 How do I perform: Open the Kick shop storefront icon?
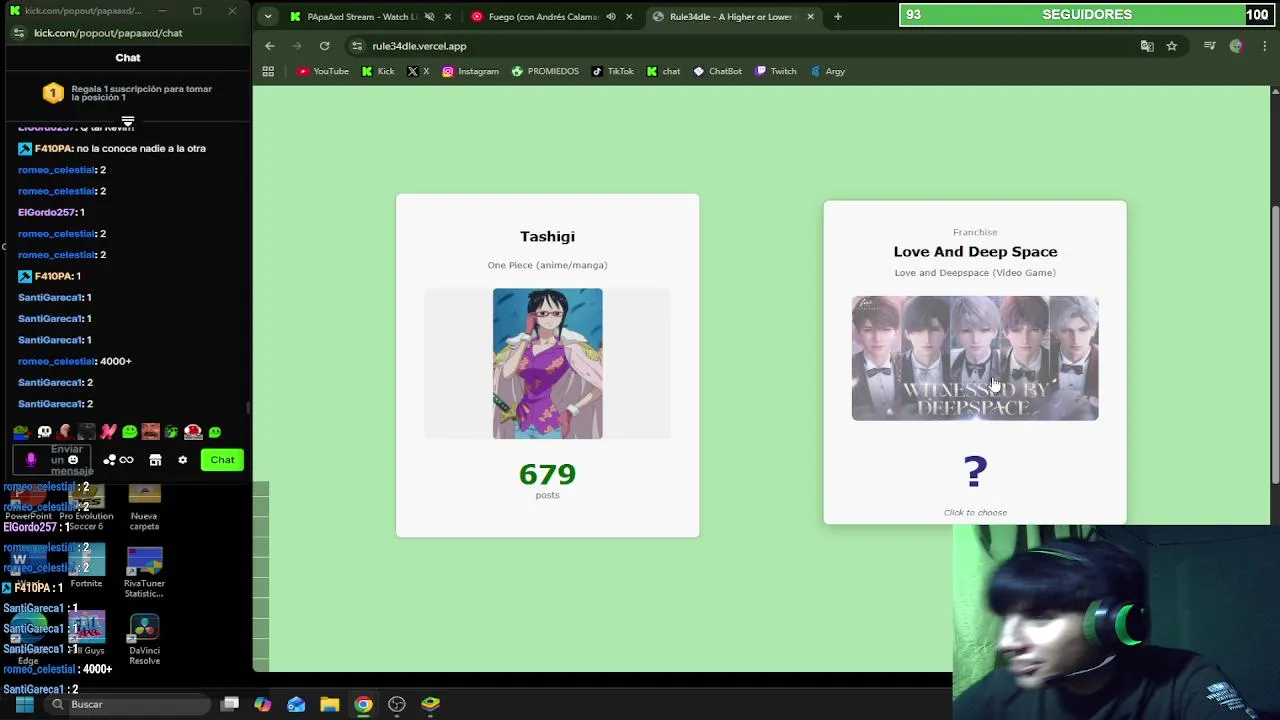[x=155, y=460]
